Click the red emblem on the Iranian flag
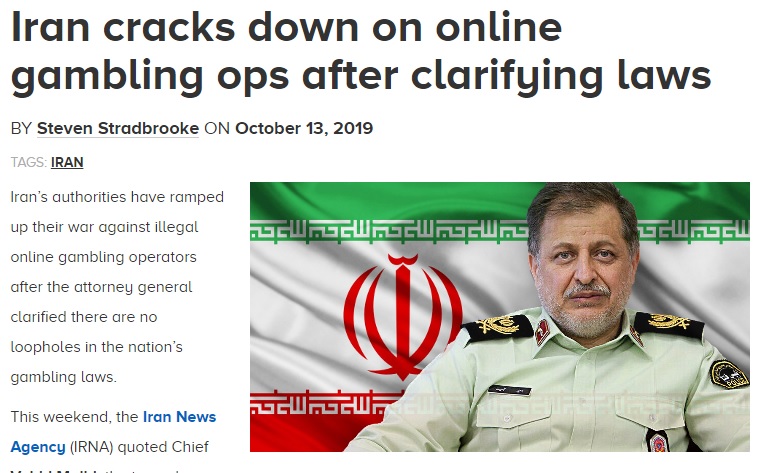 403,316
